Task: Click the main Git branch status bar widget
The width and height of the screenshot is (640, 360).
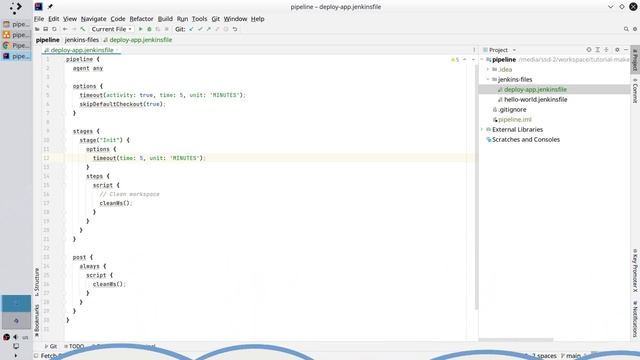Action: tap(571, 356)
